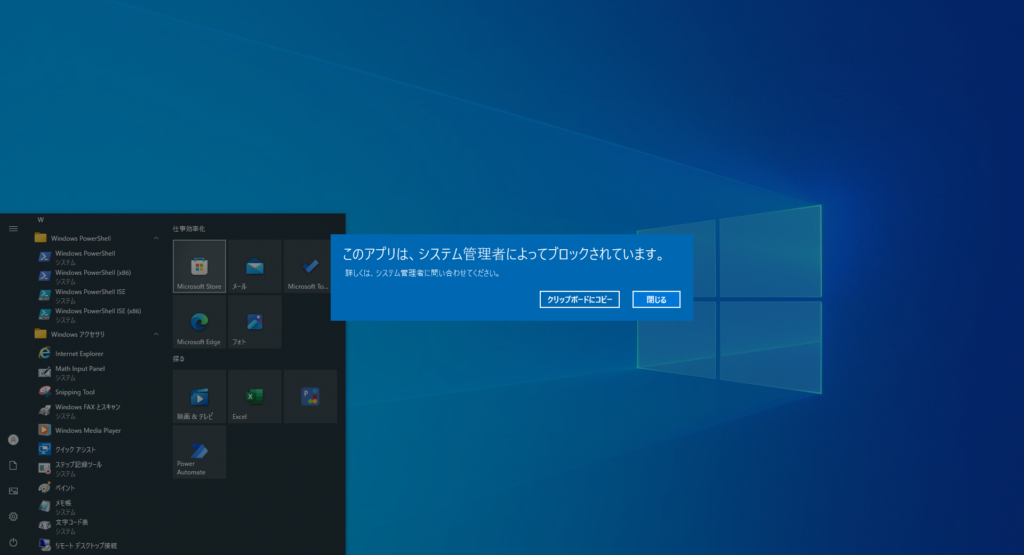Open クイック アシスト

pyautogui.click(x=97, y=449)
